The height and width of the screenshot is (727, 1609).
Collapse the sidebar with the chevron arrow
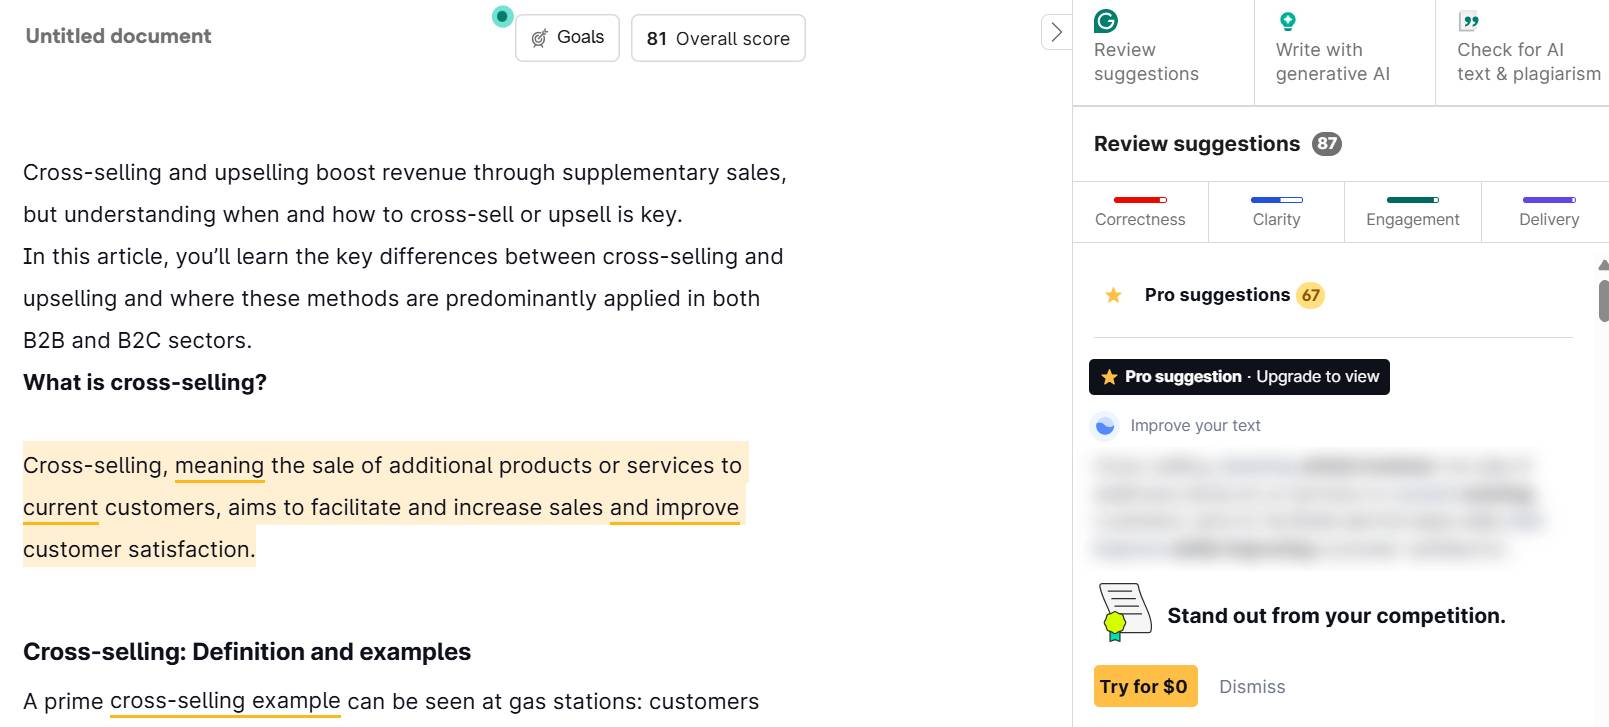1056,32
